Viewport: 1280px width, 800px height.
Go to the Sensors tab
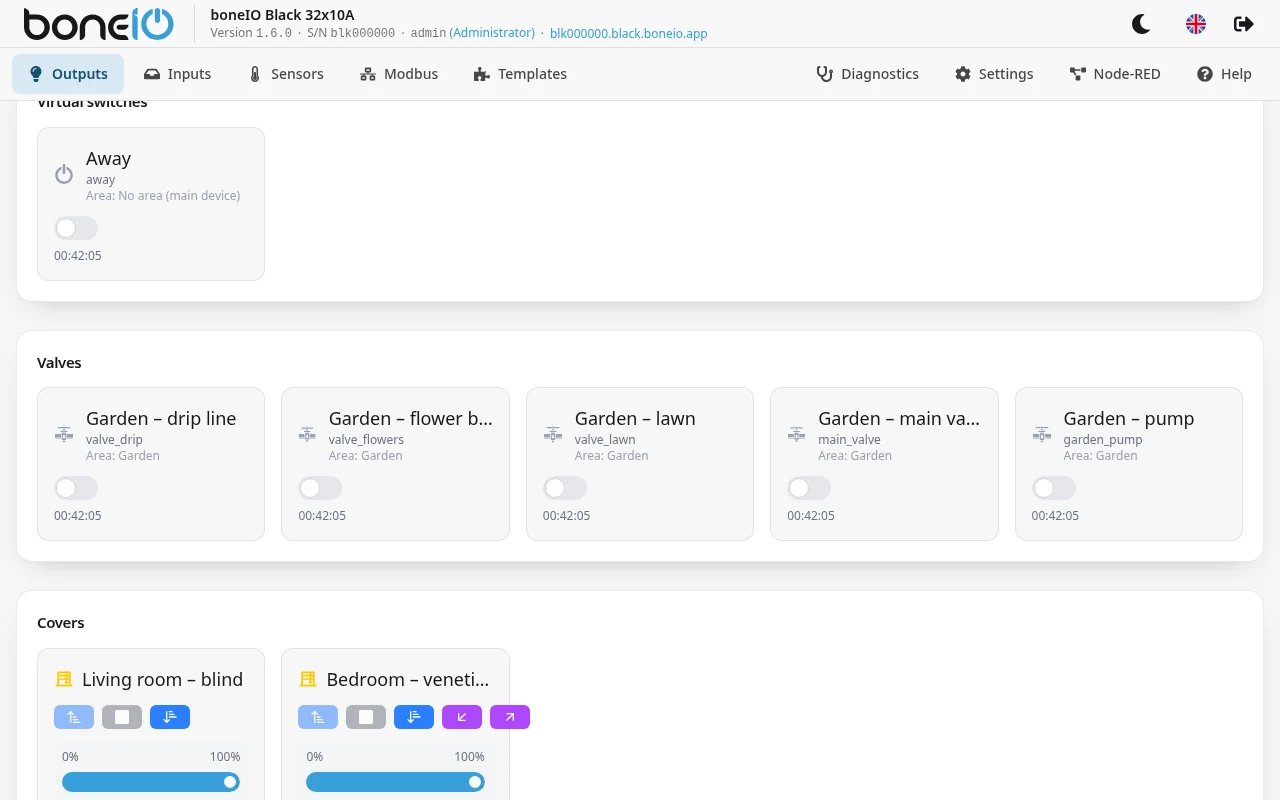click(x=285, y=74)
